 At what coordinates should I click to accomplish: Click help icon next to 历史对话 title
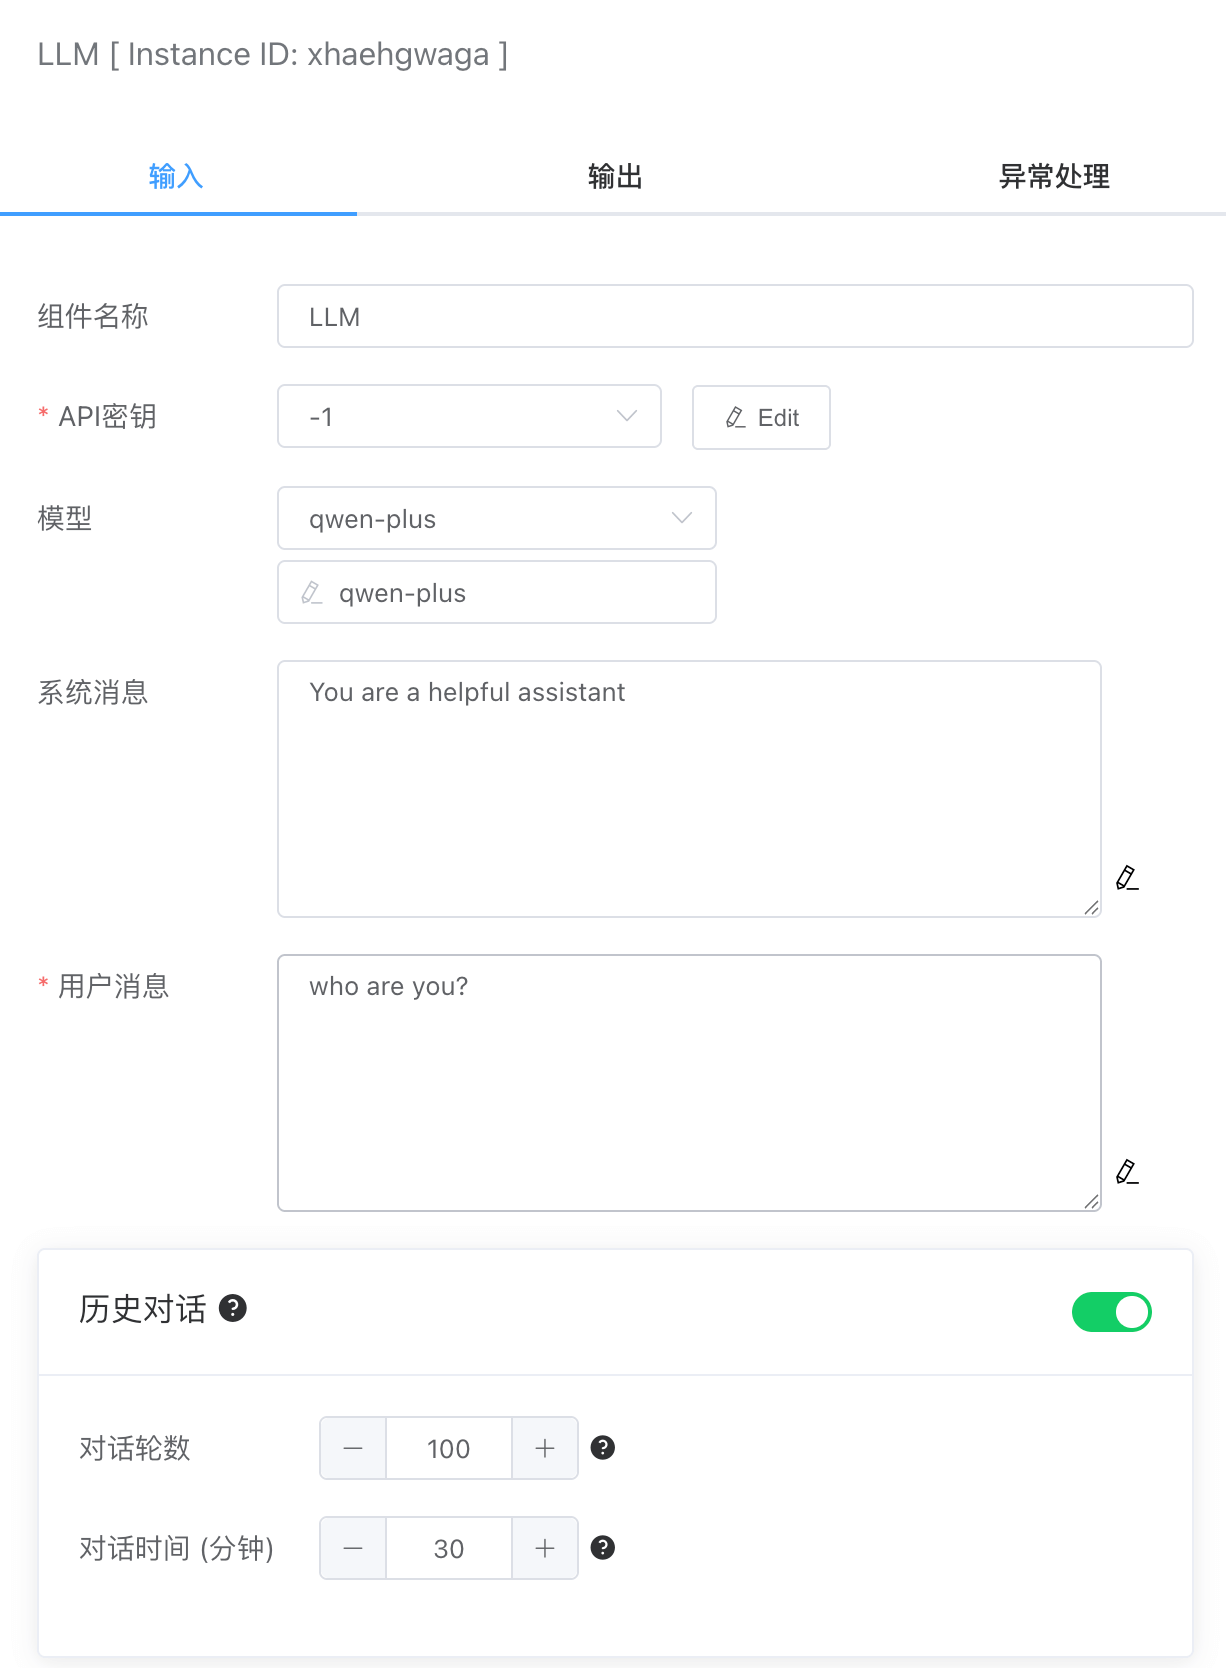coord(233,1308)
